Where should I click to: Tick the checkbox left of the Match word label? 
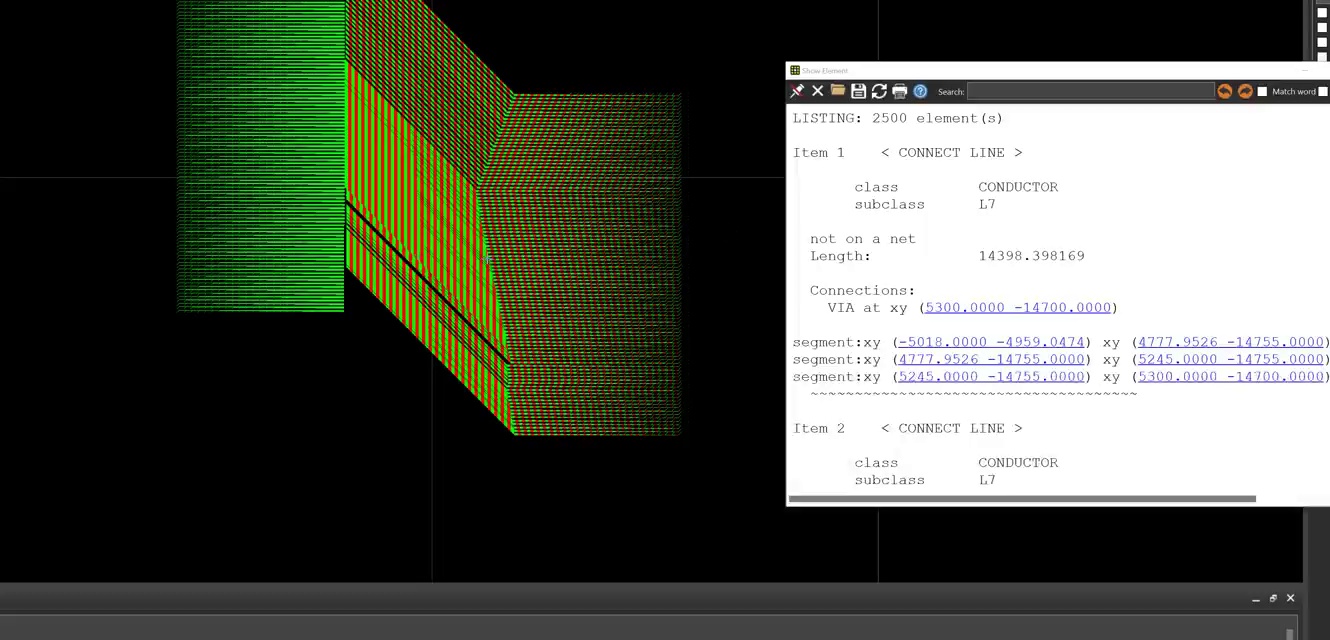coord(1262,92)
